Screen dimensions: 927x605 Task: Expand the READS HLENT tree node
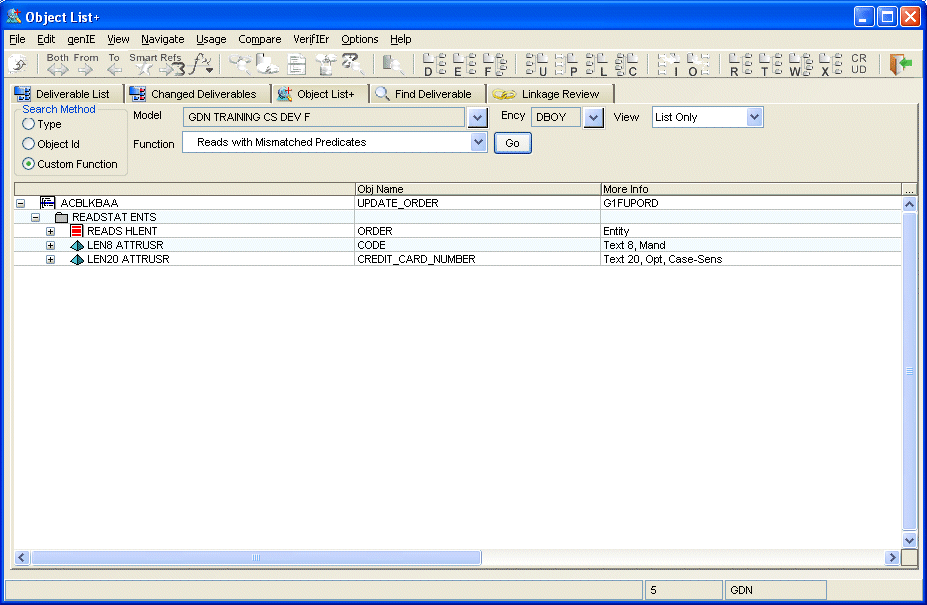(50, 231)
